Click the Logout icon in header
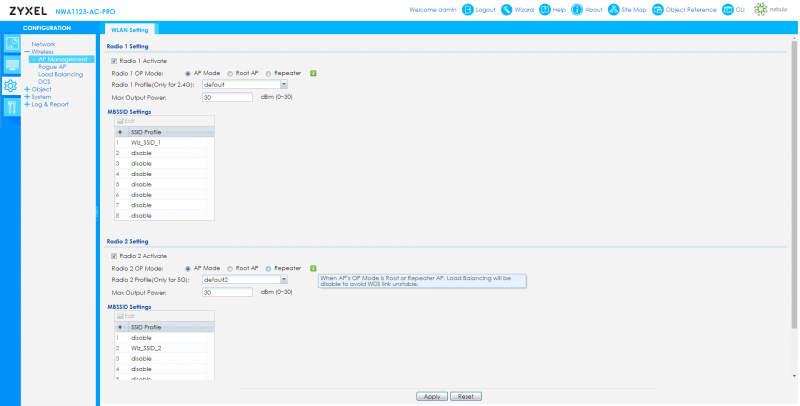This screenshot has height=406, width=800. 468,10
